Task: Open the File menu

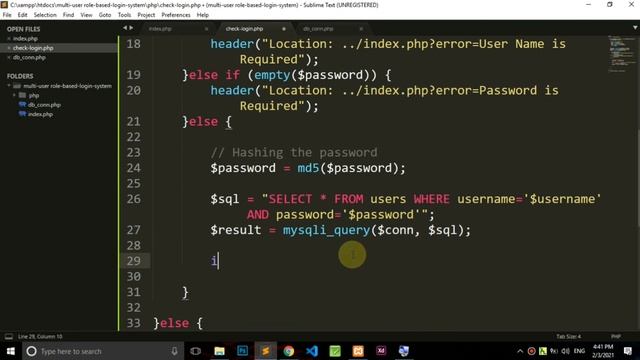Action: [7, 15]
